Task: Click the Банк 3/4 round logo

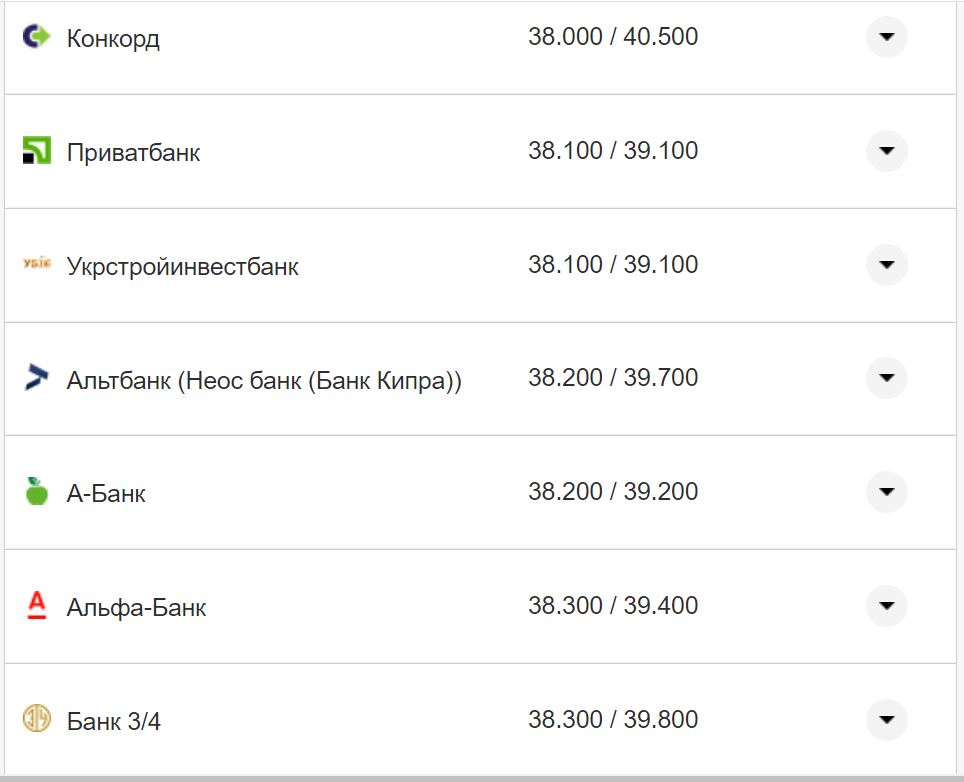Action: tap(37, 719)
